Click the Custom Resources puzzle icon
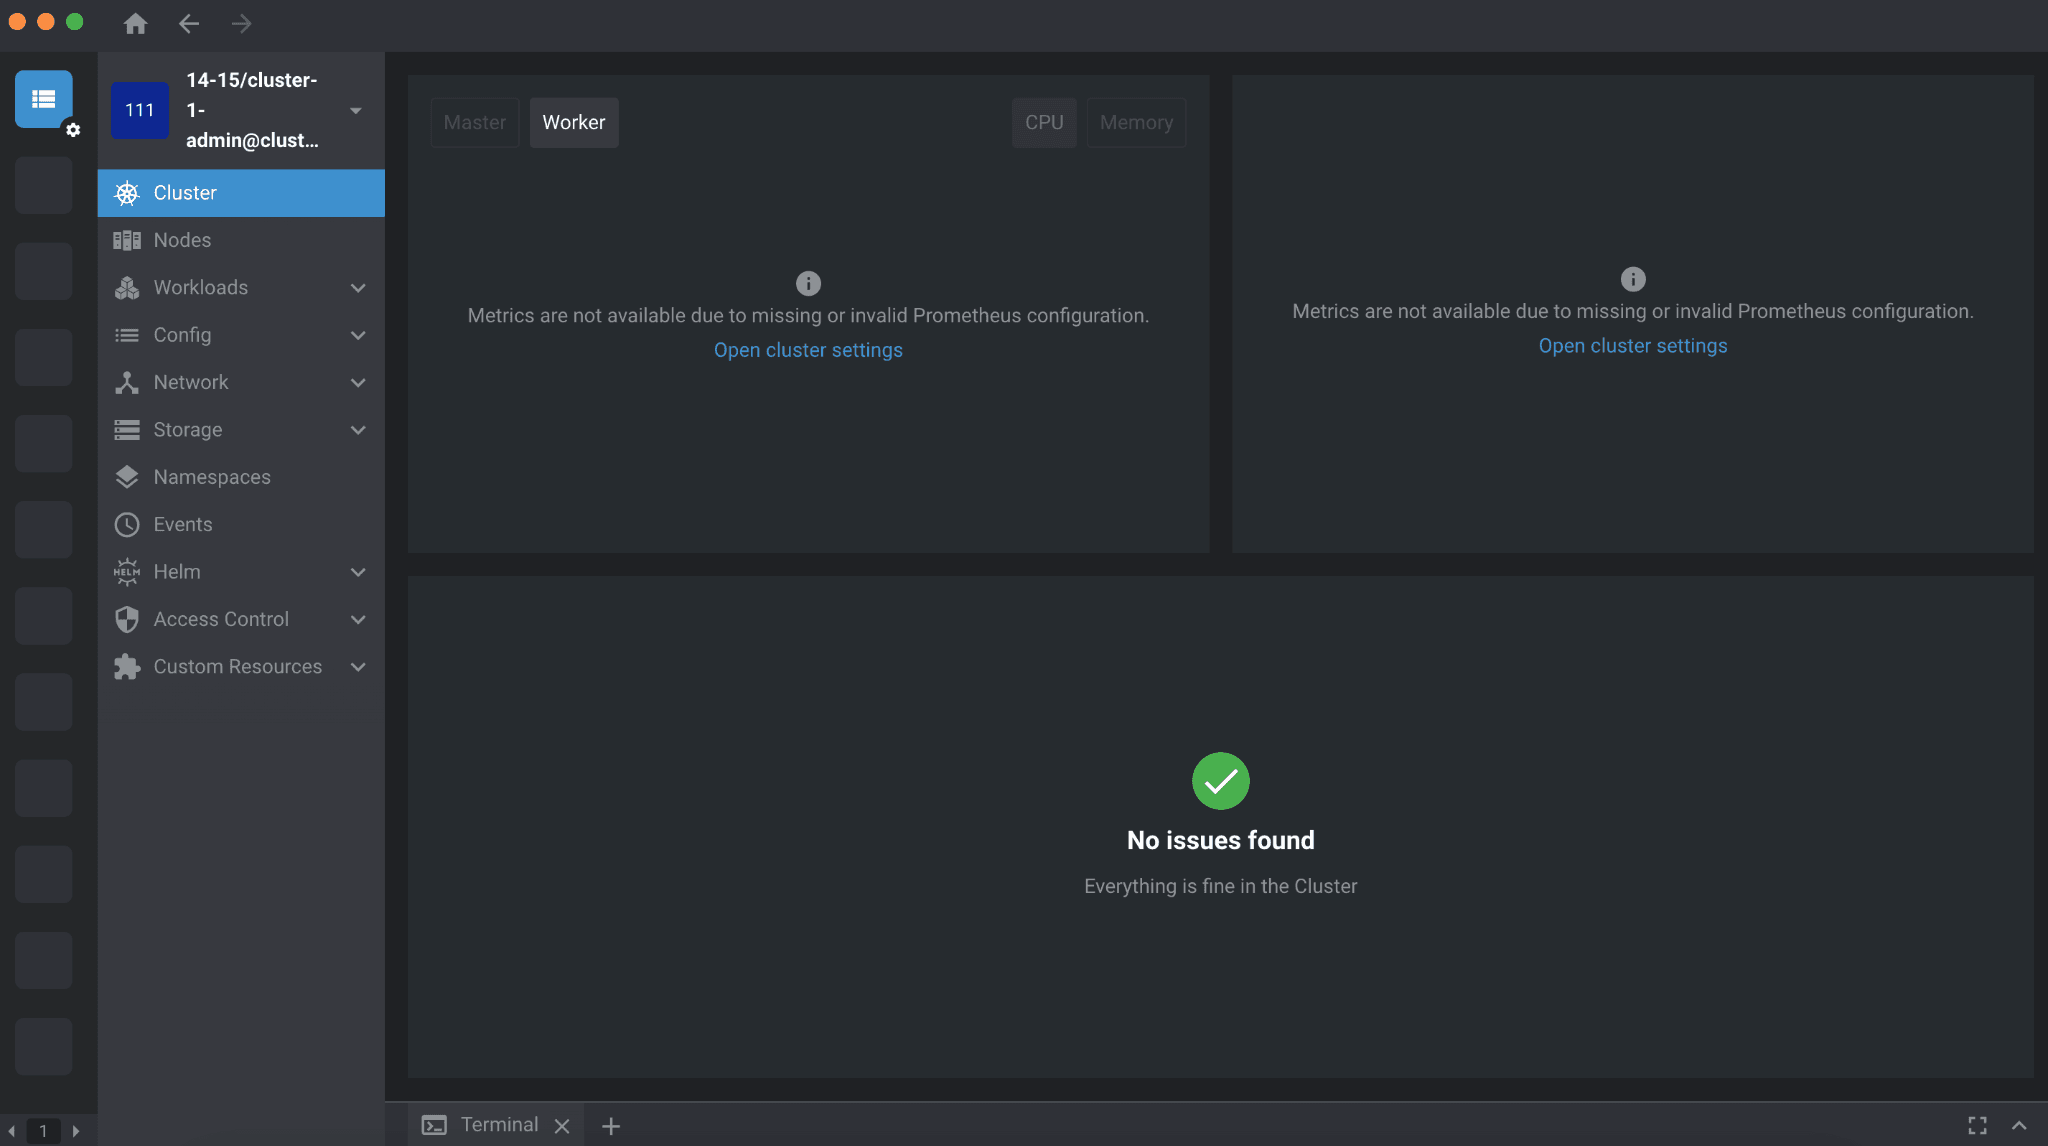Image resolution: width=2048 pixels, height=1146 pixels. tap(127, 667)
